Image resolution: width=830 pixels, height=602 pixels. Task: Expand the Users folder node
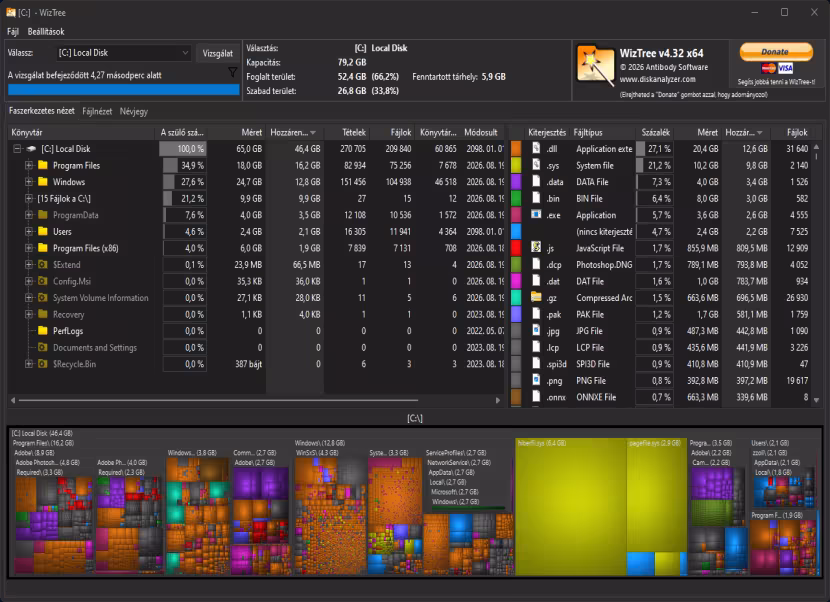(x=29, y=231)
